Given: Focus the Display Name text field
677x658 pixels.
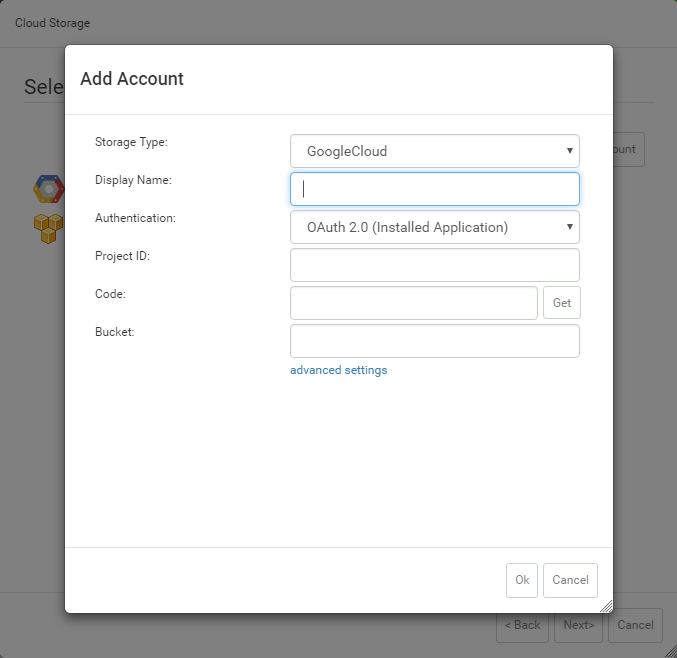Looking at the screenshot, I should (x=434, y=189).
